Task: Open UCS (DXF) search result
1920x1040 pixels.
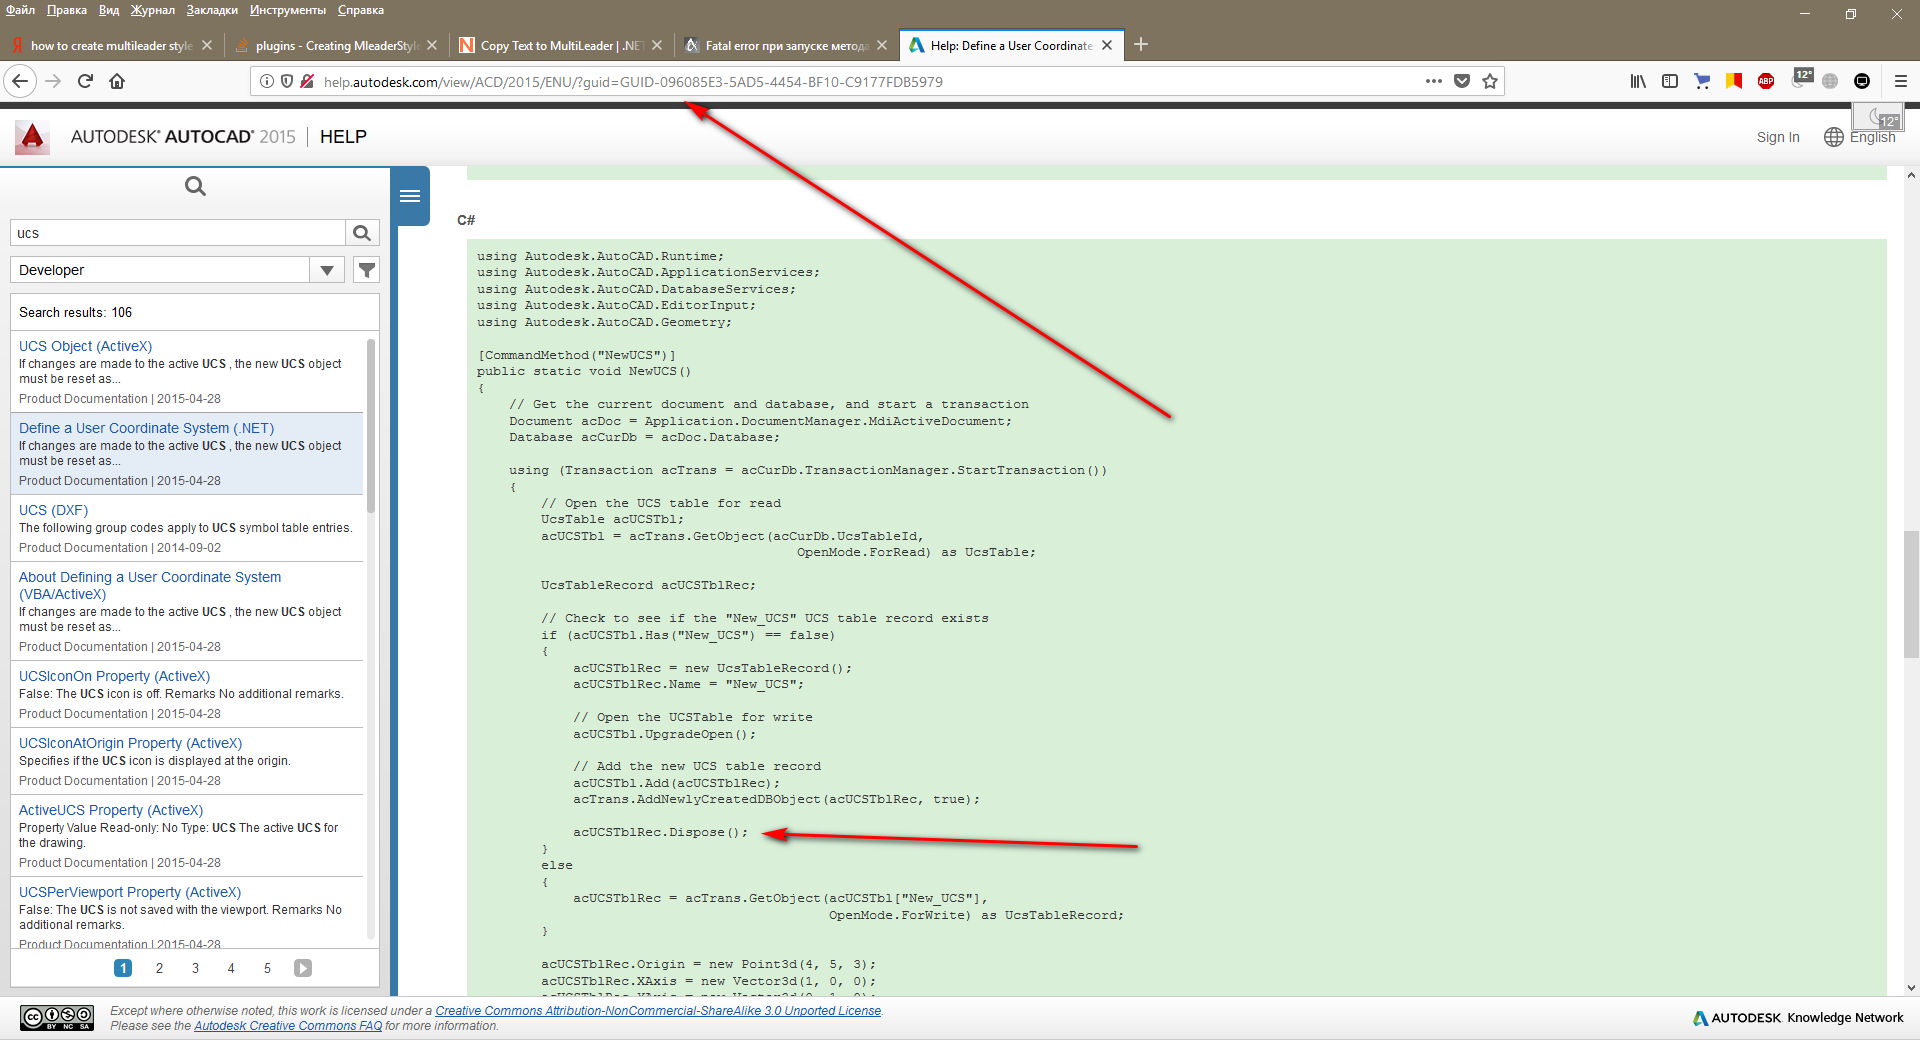Action: 53,510
